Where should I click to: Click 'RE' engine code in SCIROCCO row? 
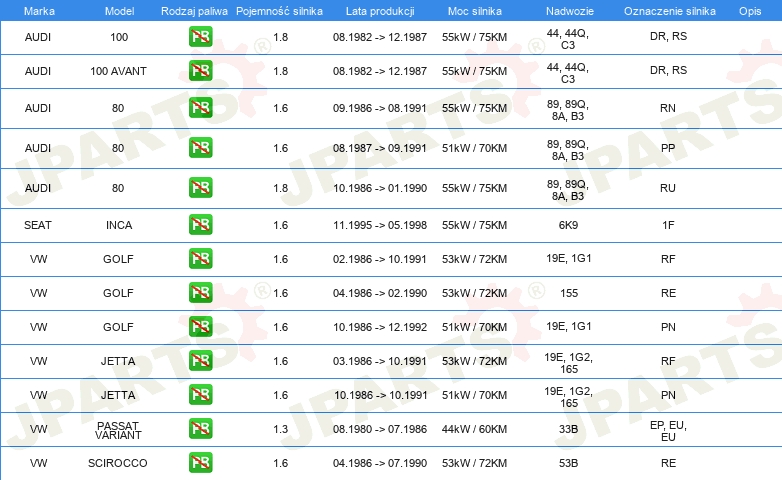point(668,463)
